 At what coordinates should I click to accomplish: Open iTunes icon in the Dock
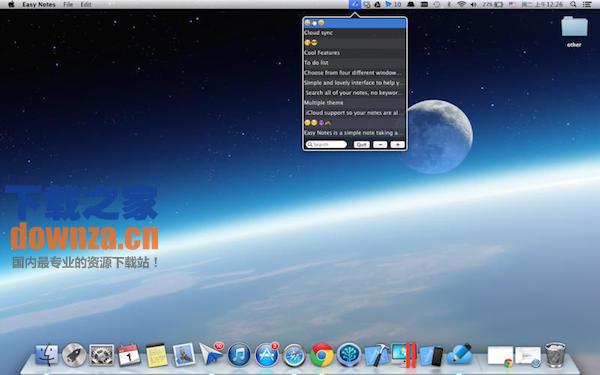239,355
